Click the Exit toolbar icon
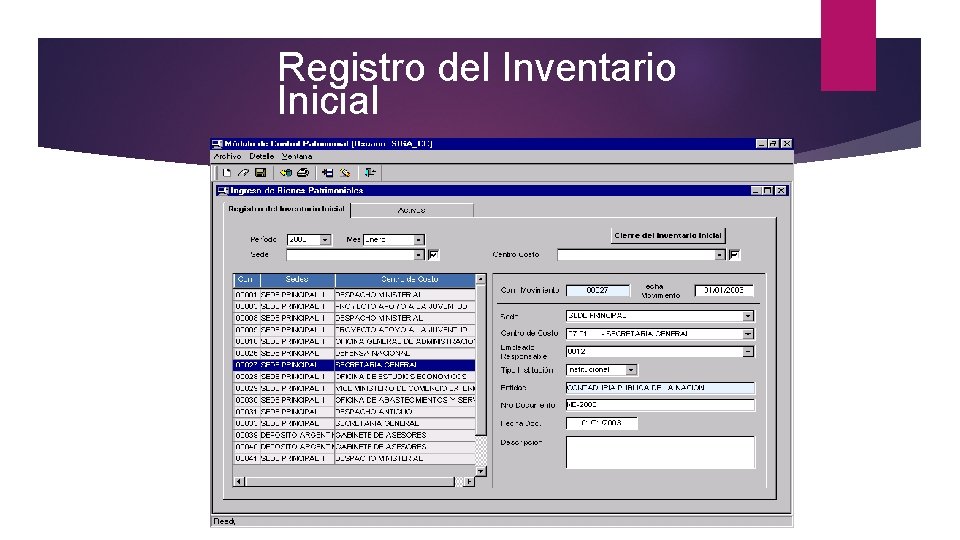Screen dimensions: 960x540 [370, 173]
